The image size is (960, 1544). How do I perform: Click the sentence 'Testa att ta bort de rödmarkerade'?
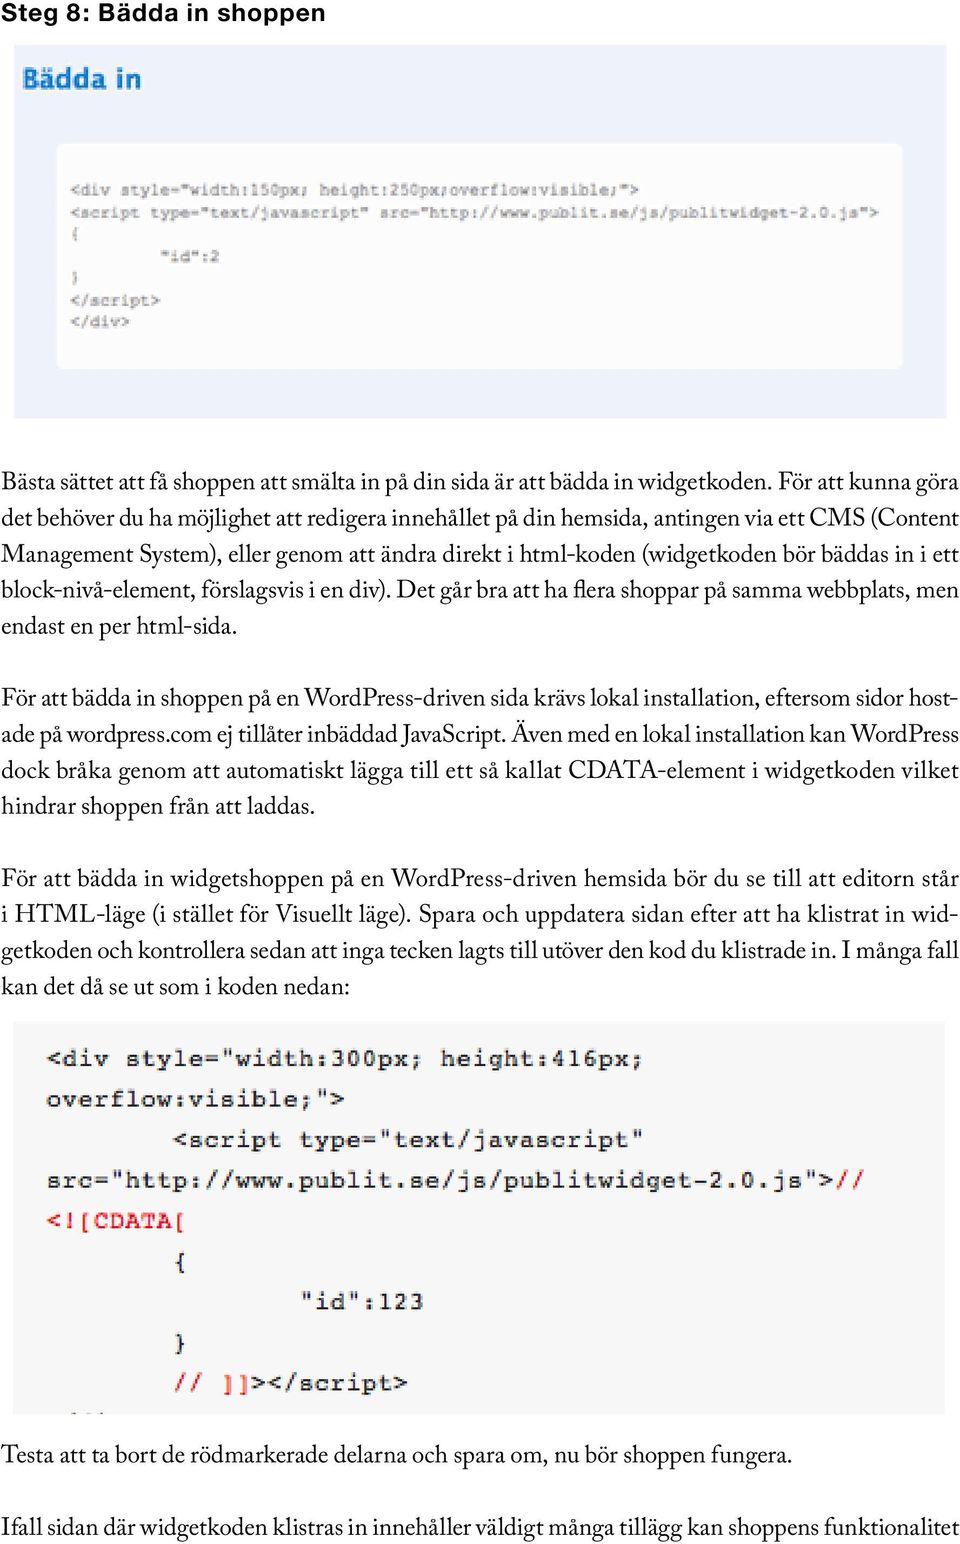click(396, 1455)
